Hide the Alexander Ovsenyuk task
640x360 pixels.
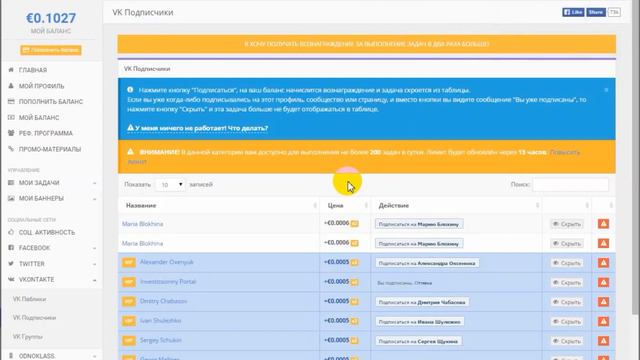pyautogui.click(x=567, y=263)
